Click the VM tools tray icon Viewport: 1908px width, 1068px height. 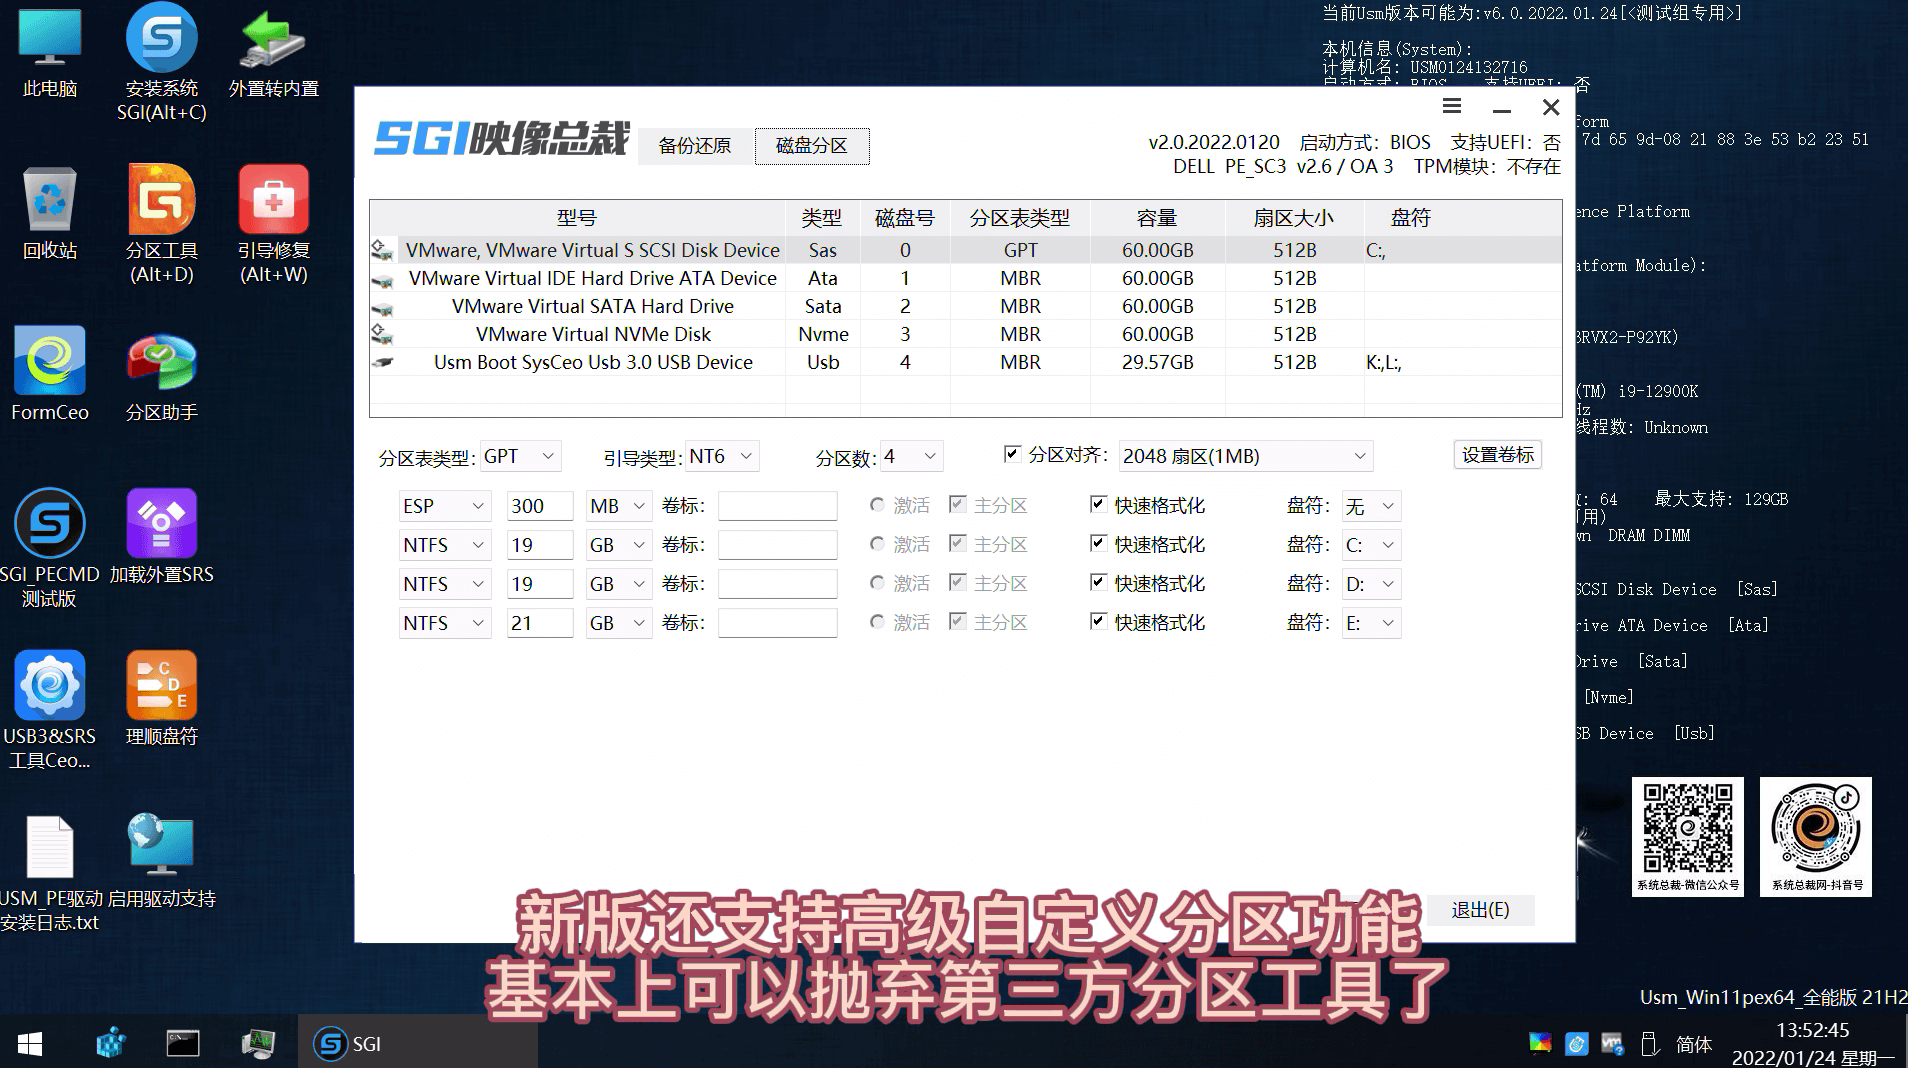1612,1044
